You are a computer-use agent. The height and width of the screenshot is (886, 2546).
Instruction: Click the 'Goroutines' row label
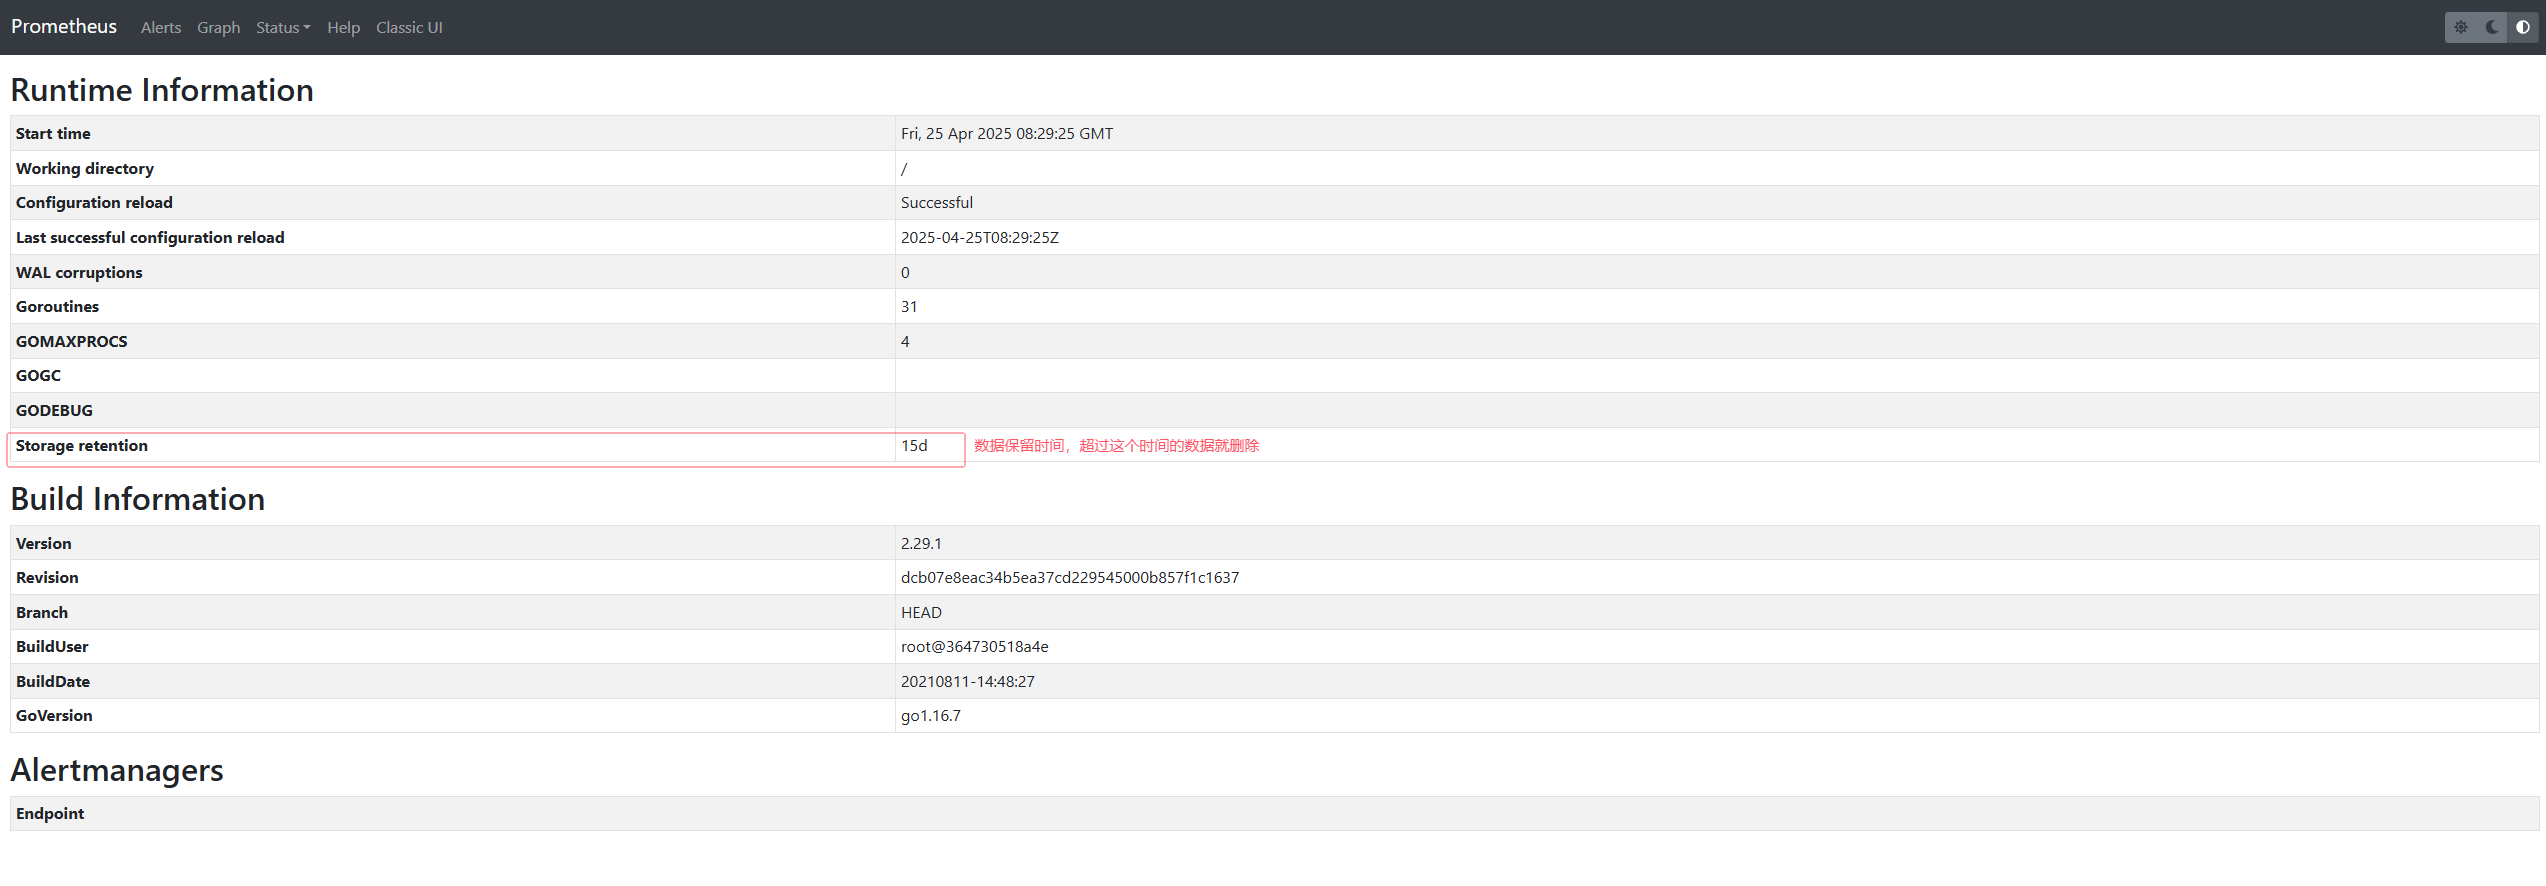pyautogui.click(x=57, y=307)
